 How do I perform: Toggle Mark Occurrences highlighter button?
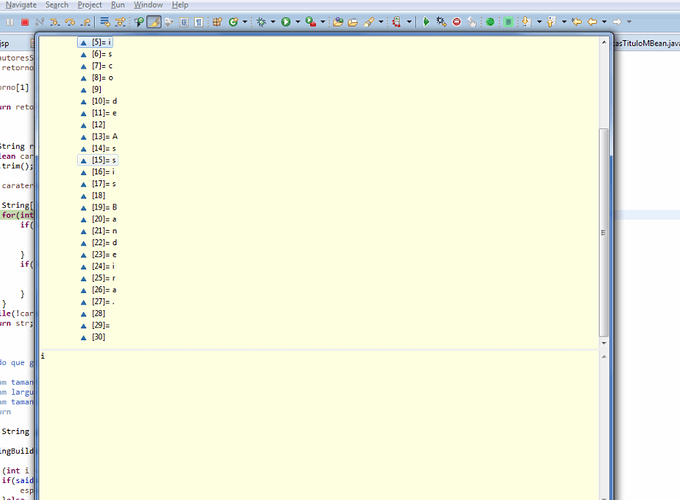tap(154, 22)
